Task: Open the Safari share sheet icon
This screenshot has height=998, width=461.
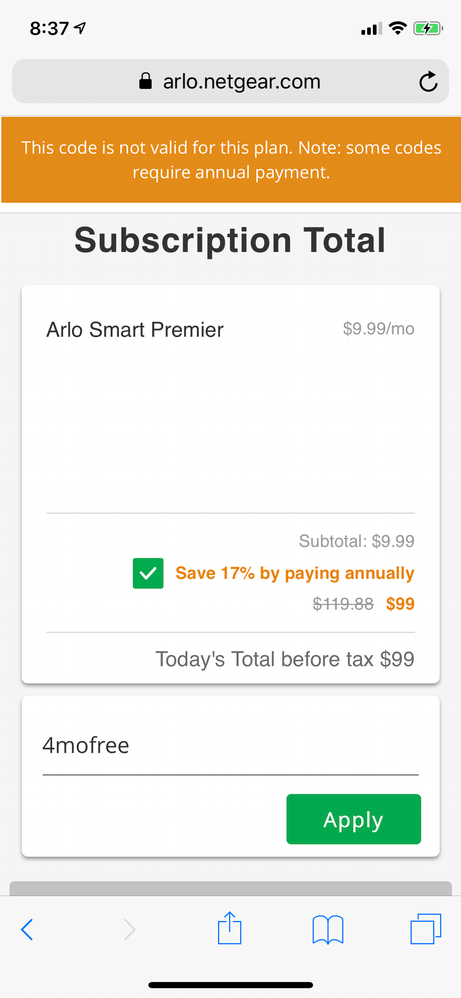Action: [x=230, y=928]
